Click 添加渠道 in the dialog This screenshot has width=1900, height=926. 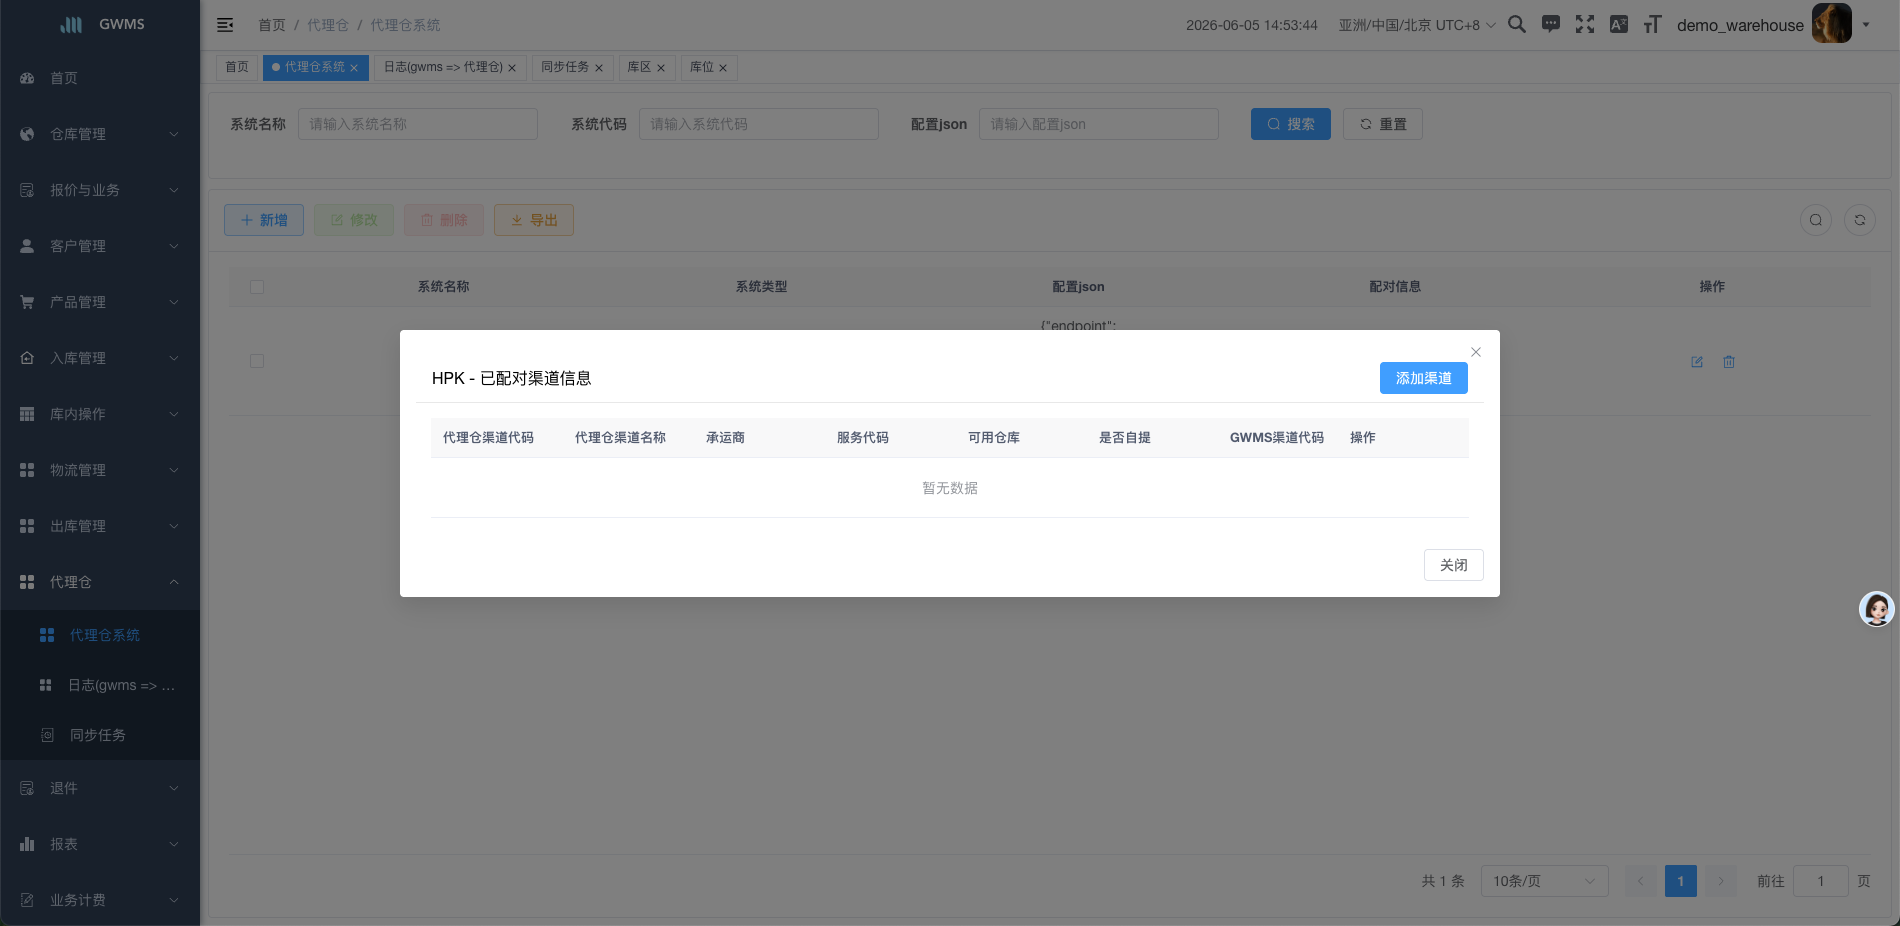1424,378
